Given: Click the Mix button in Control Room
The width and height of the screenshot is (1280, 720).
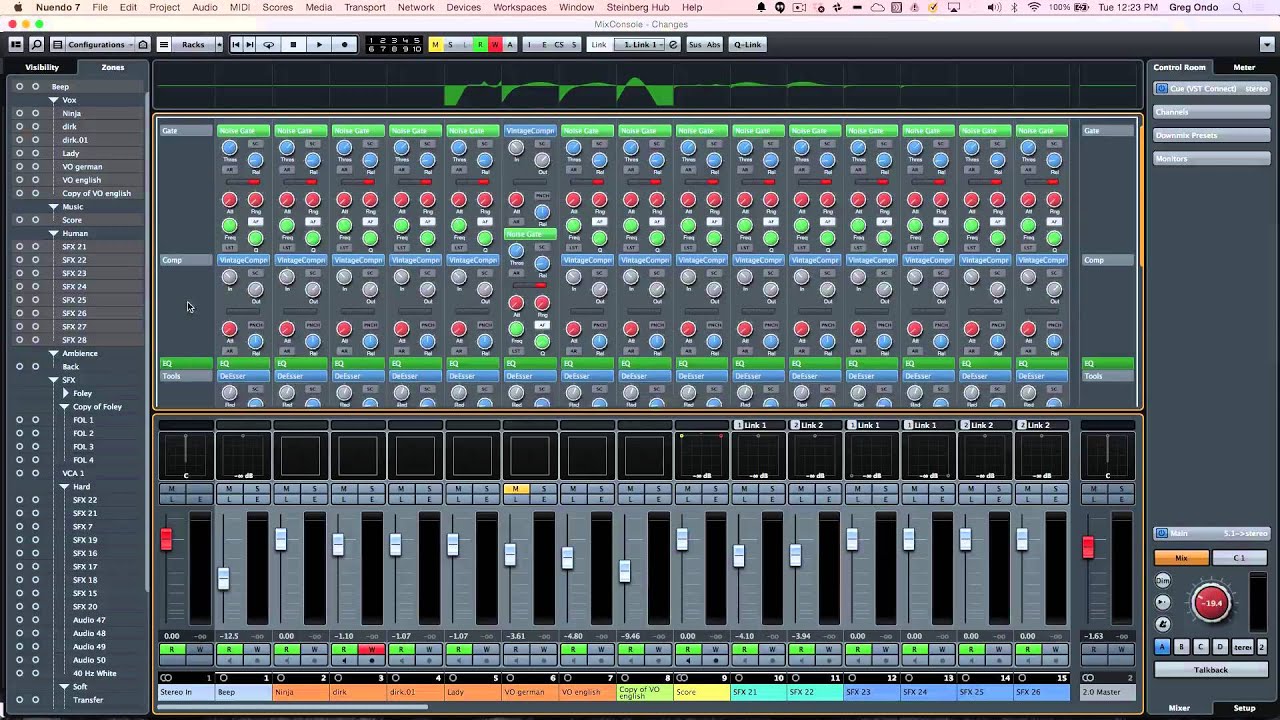Looking at the screenshot, I should click(x=1181, y=557).
